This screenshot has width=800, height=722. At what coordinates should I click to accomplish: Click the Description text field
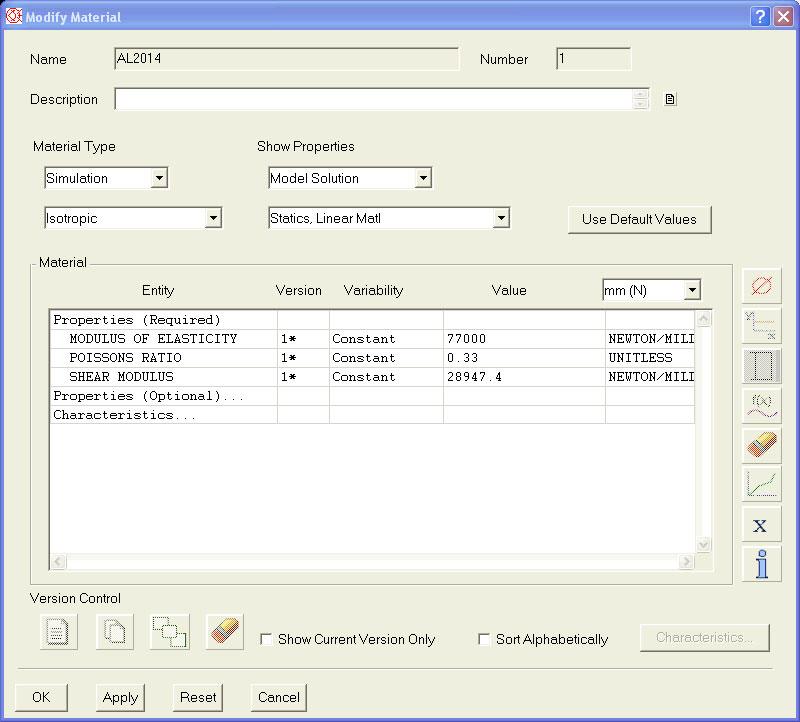pos(373,99)
